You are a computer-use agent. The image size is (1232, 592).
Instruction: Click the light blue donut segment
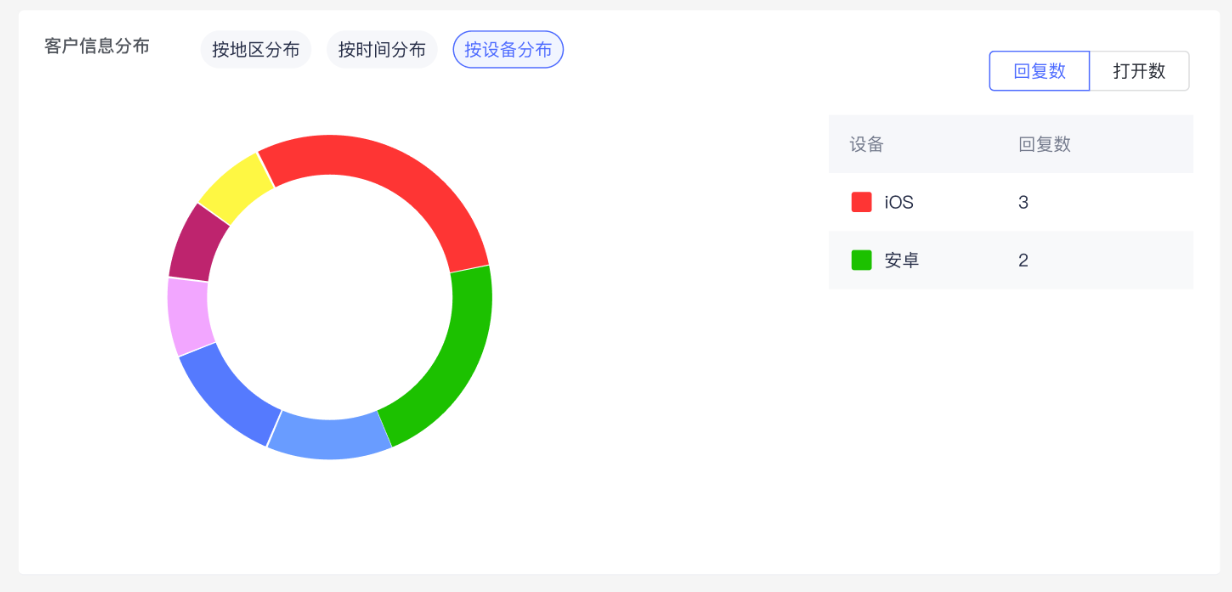point(330,436)
